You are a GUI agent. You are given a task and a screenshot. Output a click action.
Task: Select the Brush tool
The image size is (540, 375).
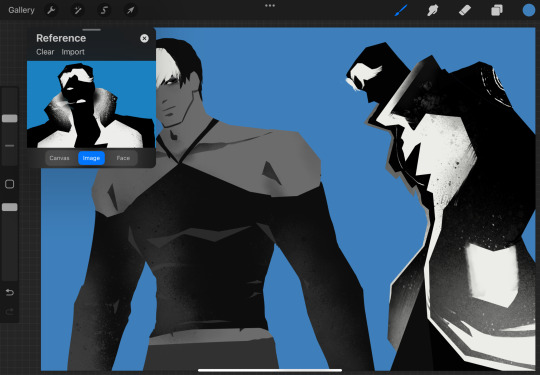(401, 10)
